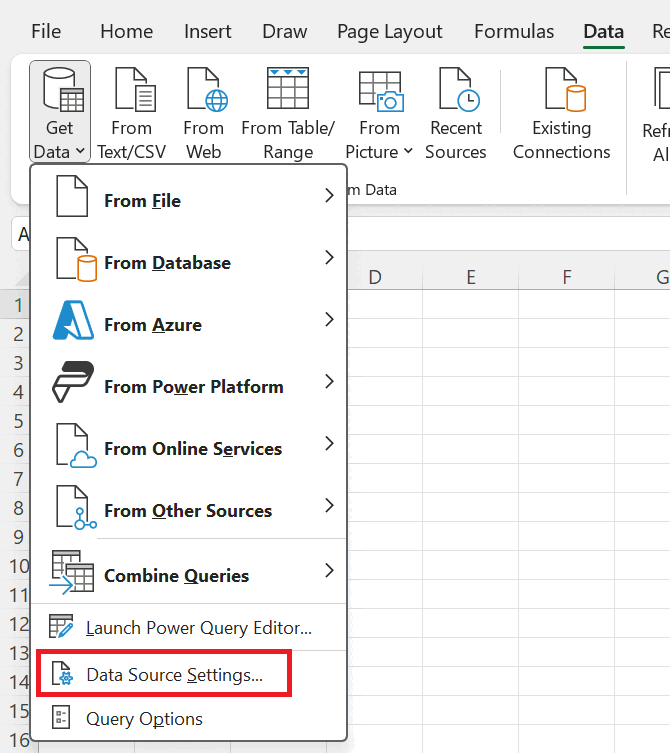Expand the From Picture dropdown arrow
The image size is (670, 753).
point(408,151)
